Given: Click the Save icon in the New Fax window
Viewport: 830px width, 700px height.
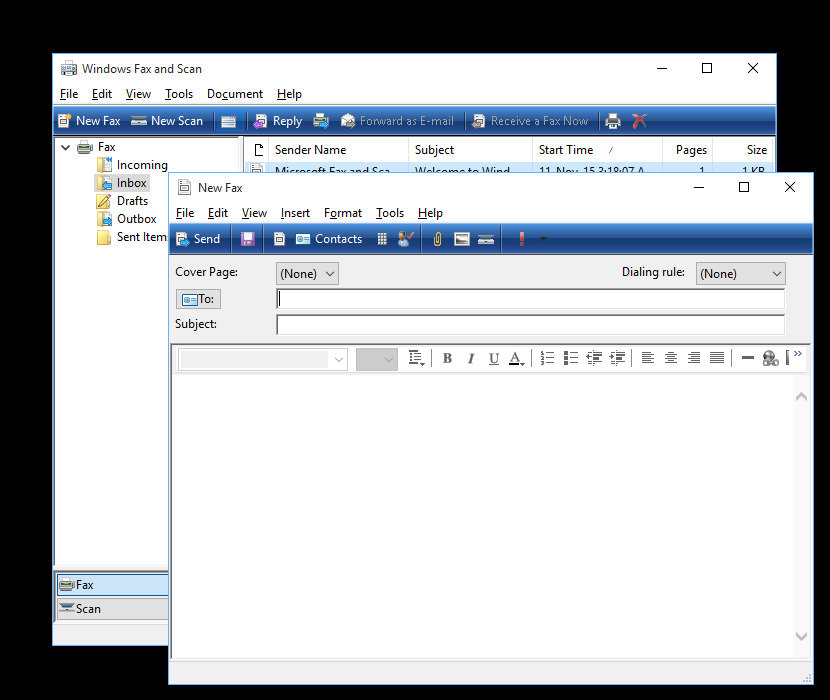Looking at the screenshot, I should coord(247,238).
